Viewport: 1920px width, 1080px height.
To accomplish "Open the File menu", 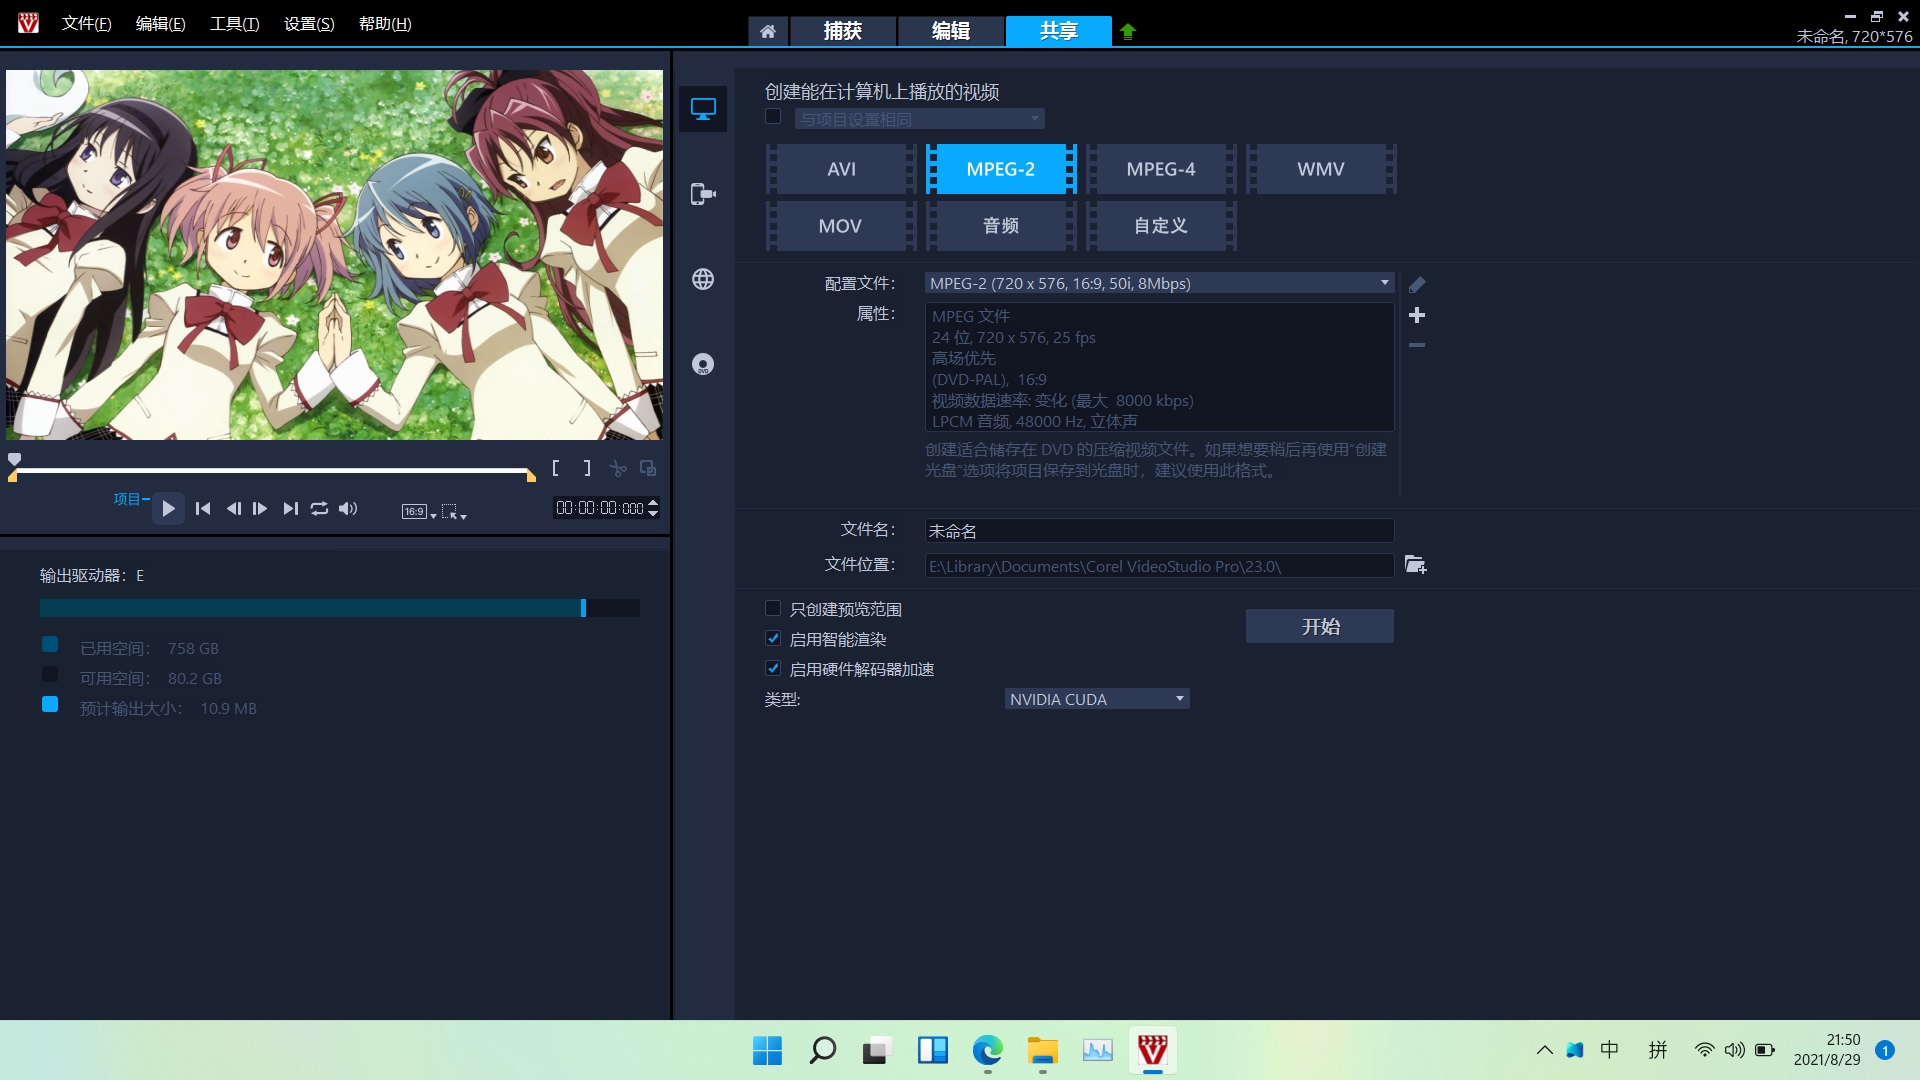I will [x=86, y=24].
